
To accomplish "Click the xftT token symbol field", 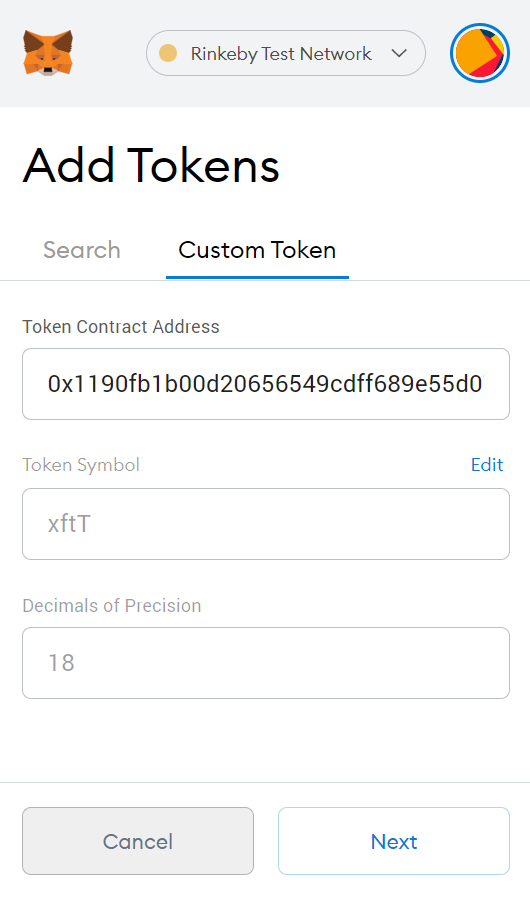I will (266, 524).
